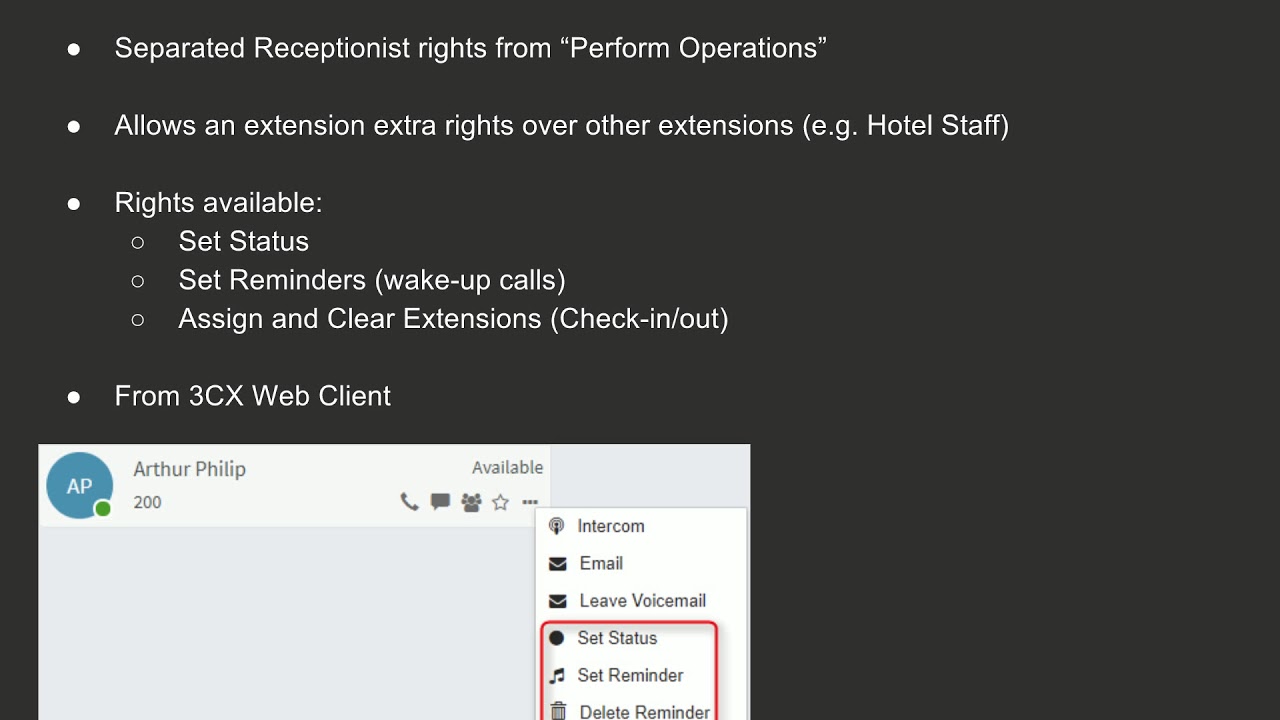The image size is (1280, 720).
Task: Select Set Reminder menu entry
Action: pos(630,675)
